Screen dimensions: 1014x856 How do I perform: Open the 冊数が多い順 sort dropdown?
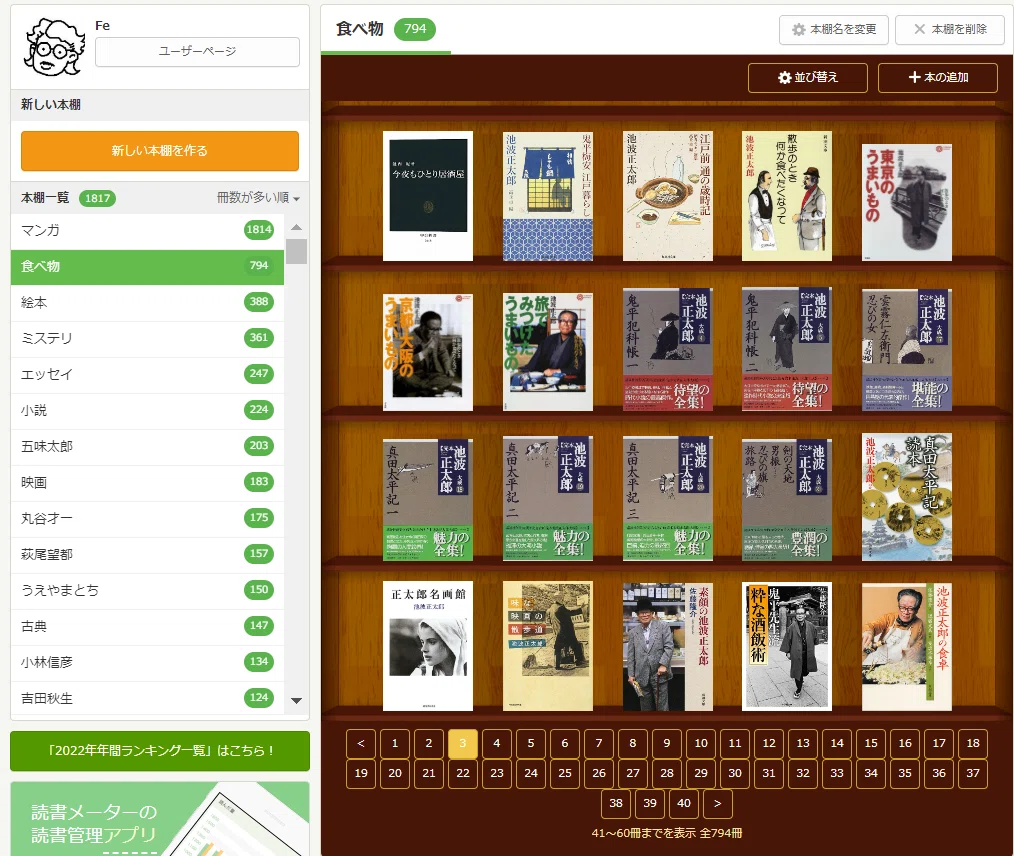point(258,198)
